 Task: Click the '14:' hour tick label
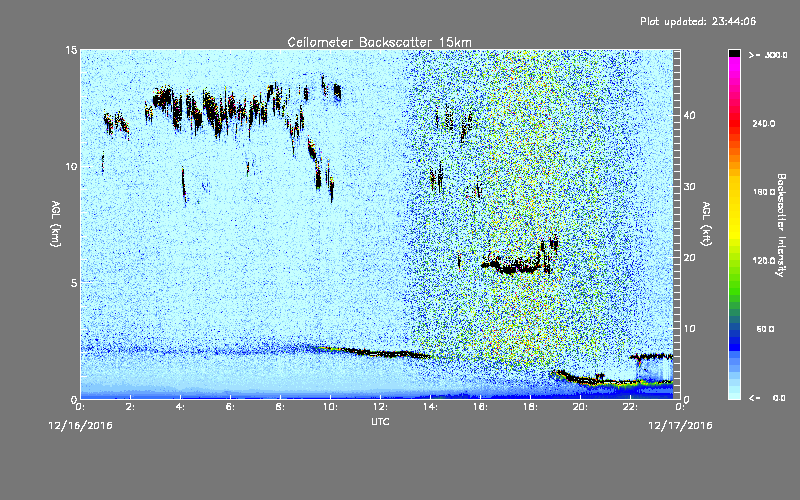tap(430, 407)
